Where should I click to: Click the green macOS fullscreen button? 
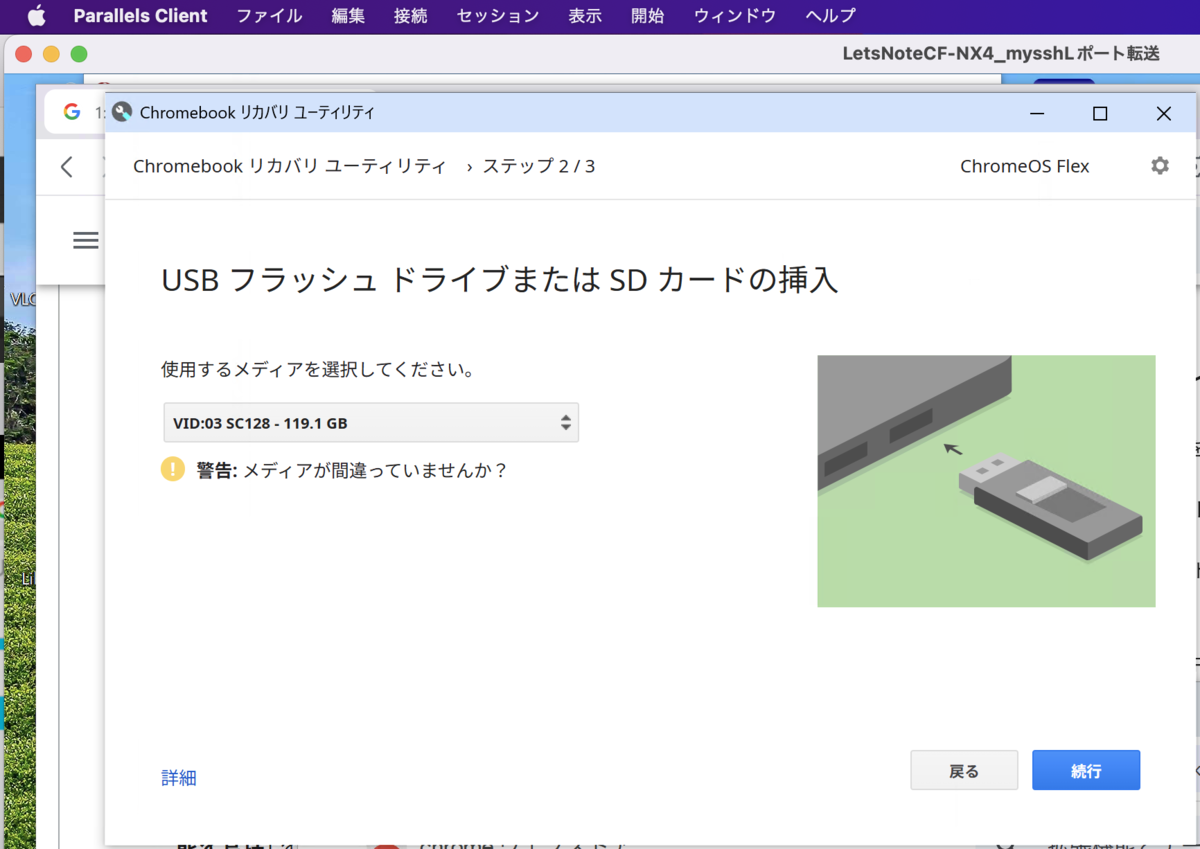[x=79, y=54]
